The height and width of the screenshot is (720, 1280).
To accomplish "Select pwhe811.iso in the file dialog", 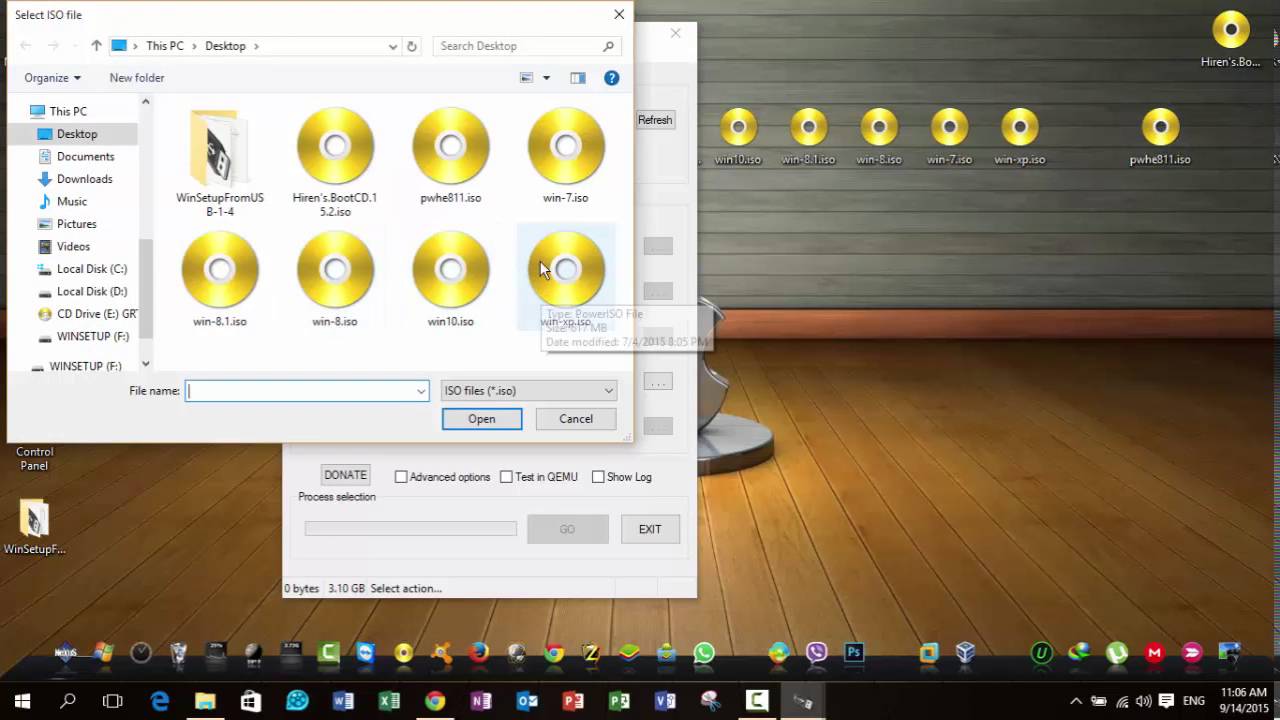I will click(x=451, y=156).
